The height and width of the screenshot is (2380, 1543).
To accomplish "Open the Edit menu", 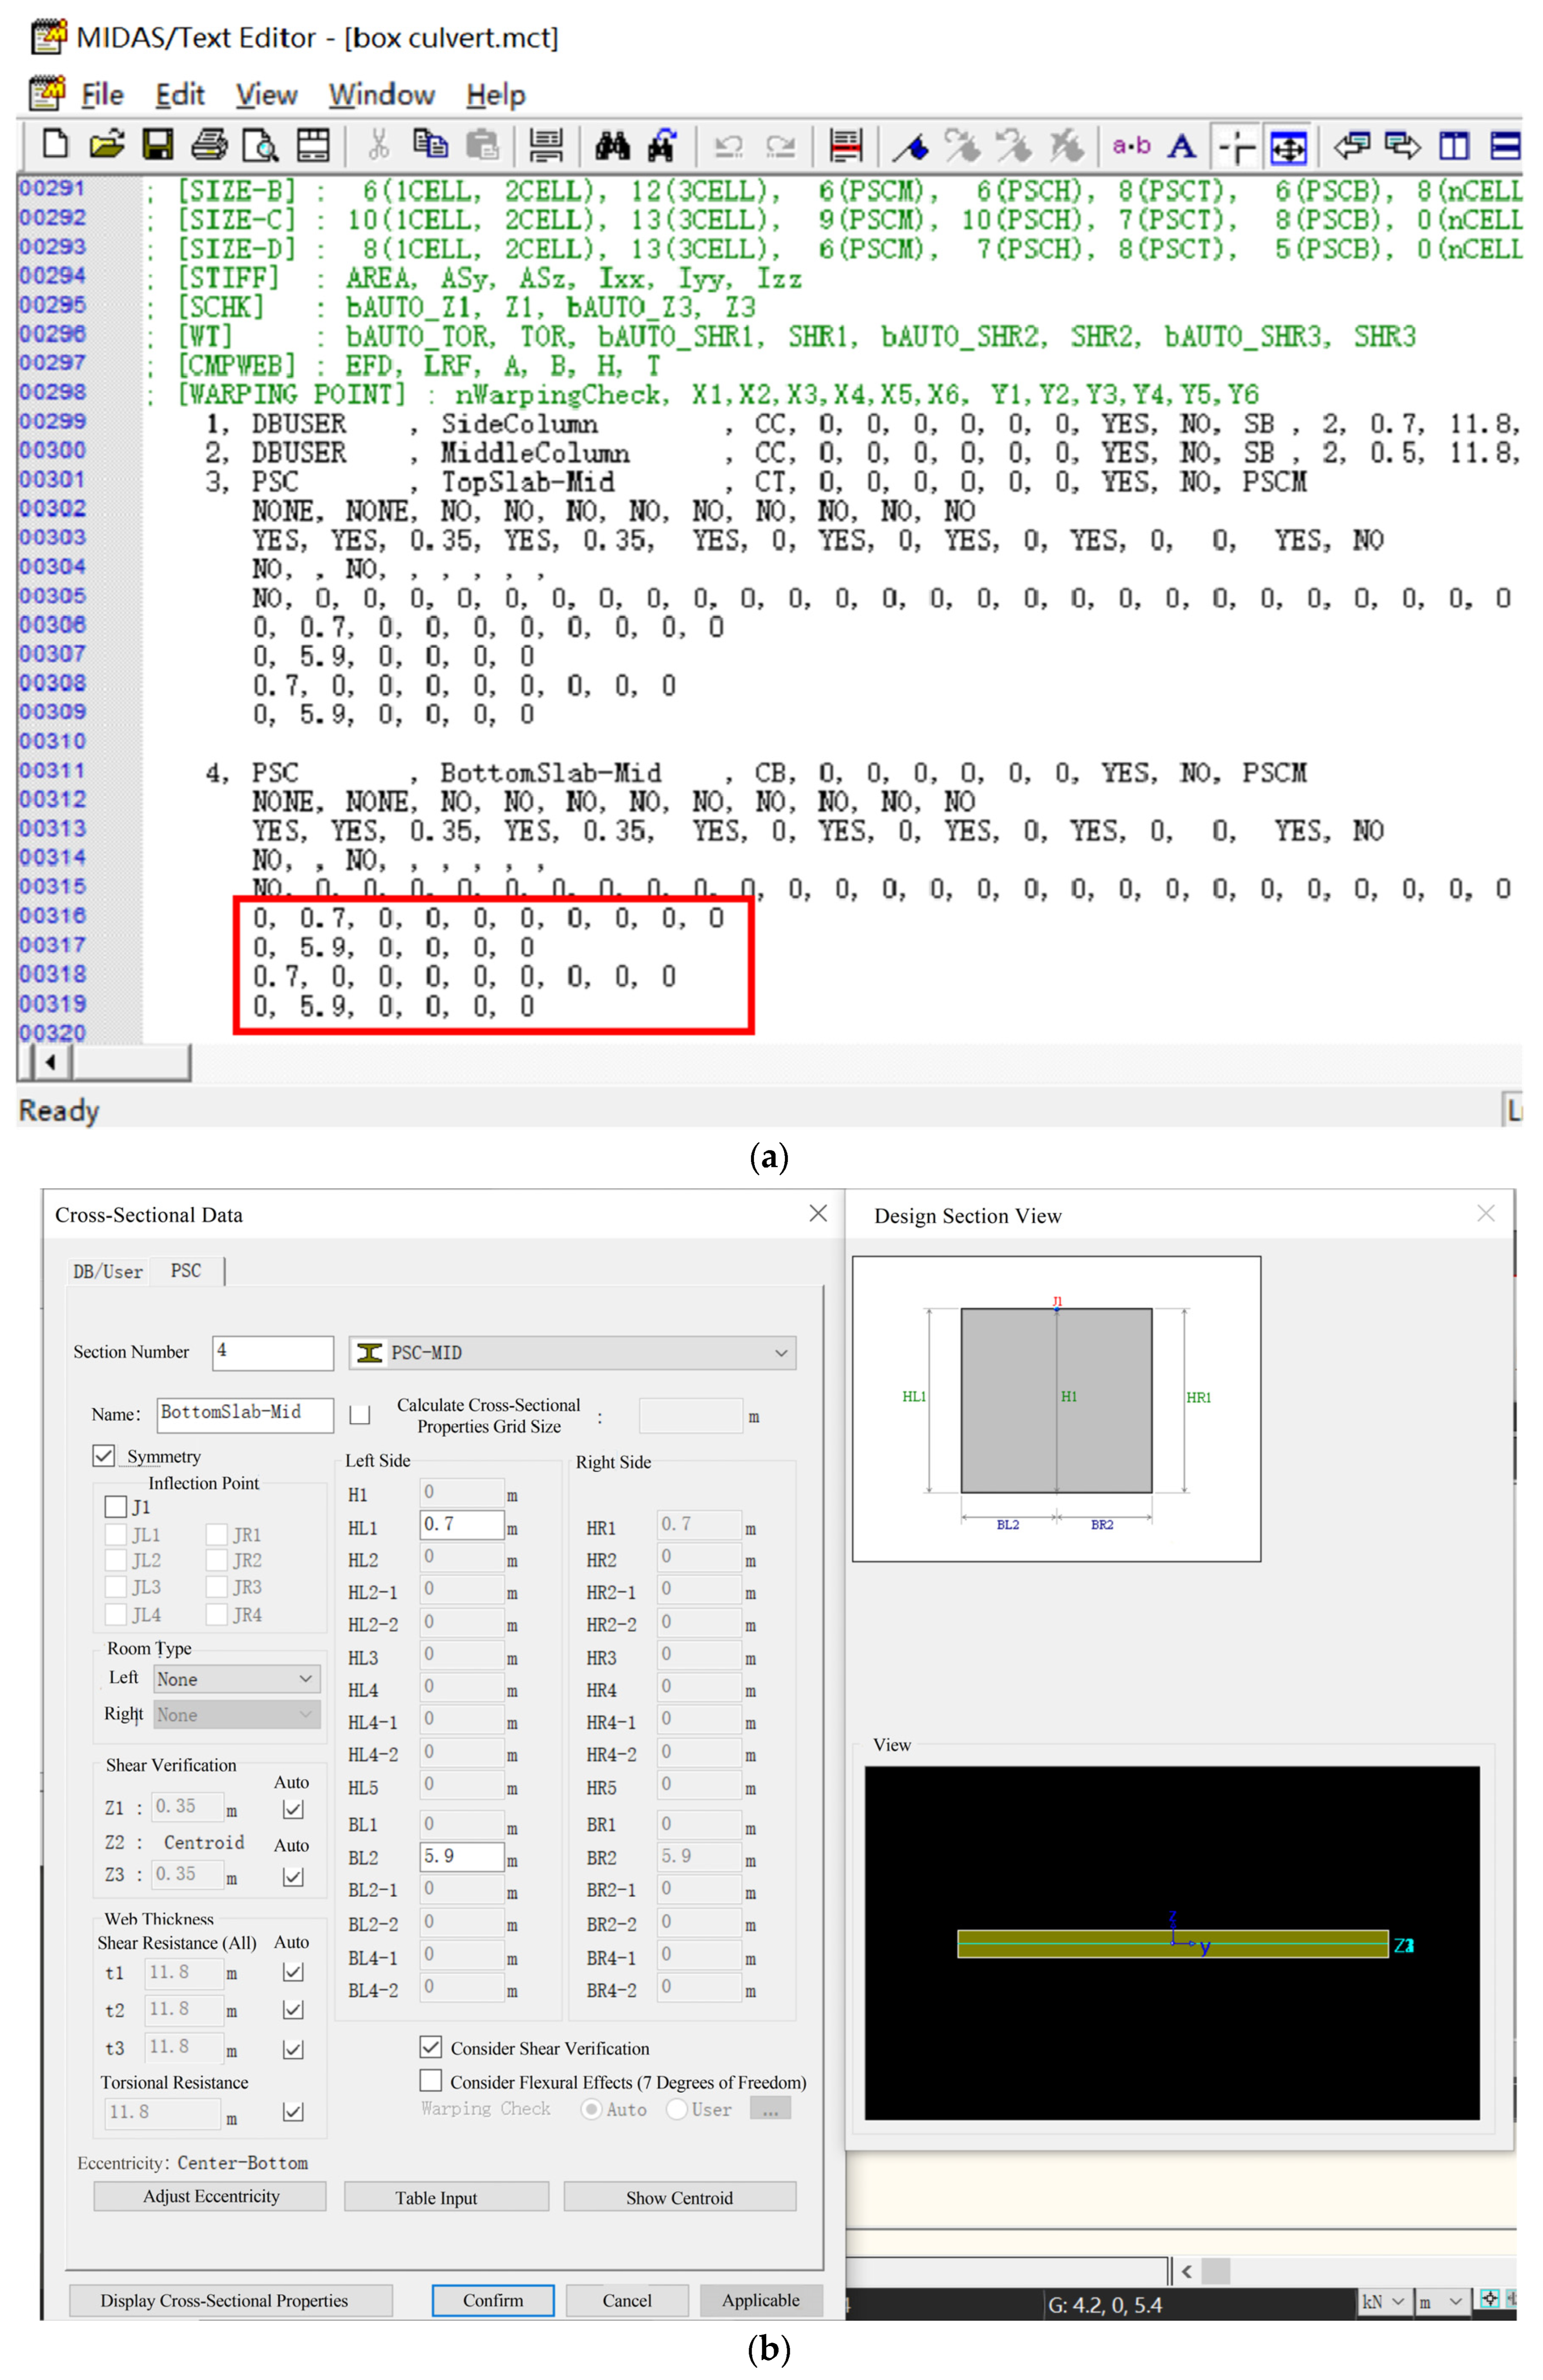I will [x=180, y=94].
